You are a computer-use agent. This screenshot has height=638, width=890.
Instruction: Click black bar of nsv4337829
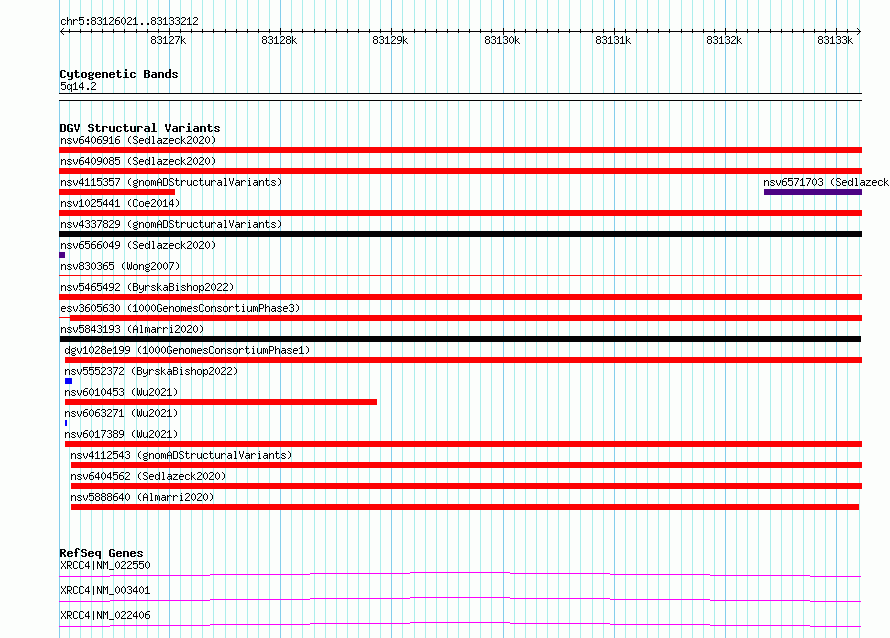460,234
